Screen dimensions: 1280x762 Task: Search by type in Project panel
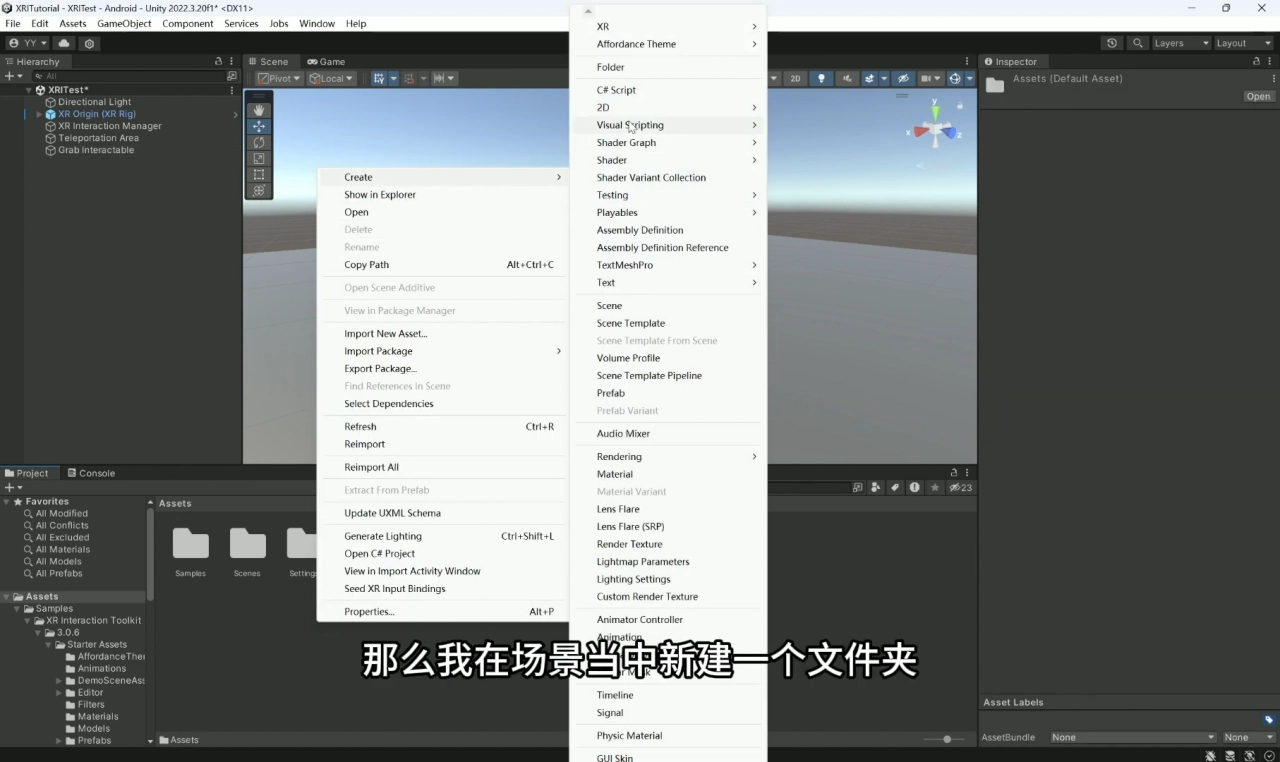pos(876,487)
